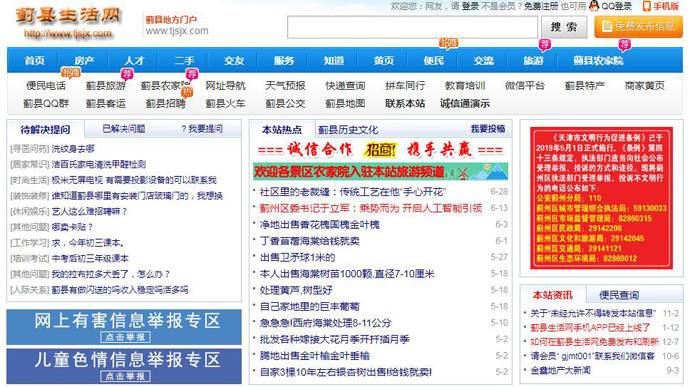Image resolution: width=690 pixels, height=387 pixels.
Task: Open the 天气预报 quick link
Action: pos(285,85)
